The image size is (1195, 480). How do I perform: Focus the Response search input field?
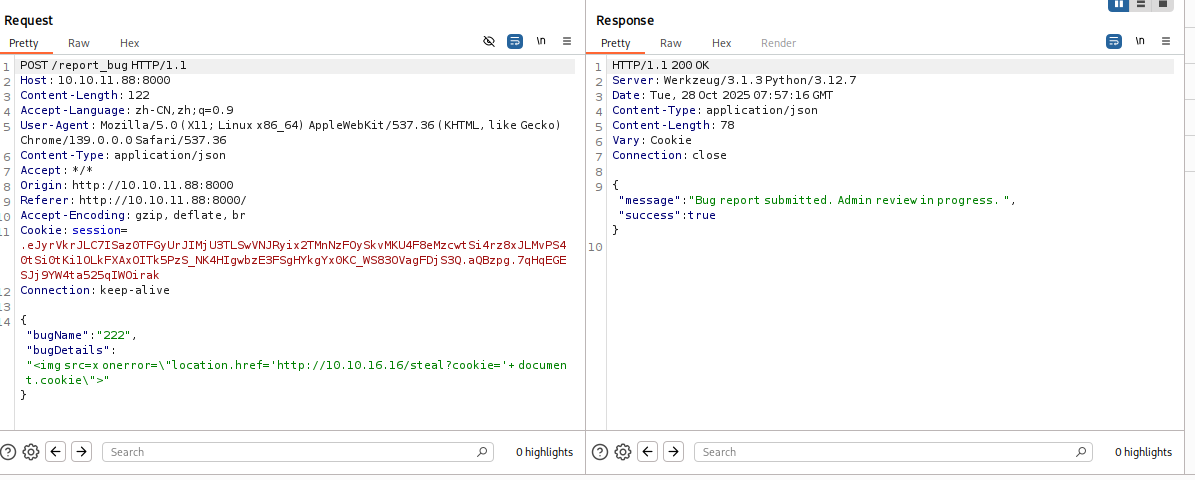893,452
